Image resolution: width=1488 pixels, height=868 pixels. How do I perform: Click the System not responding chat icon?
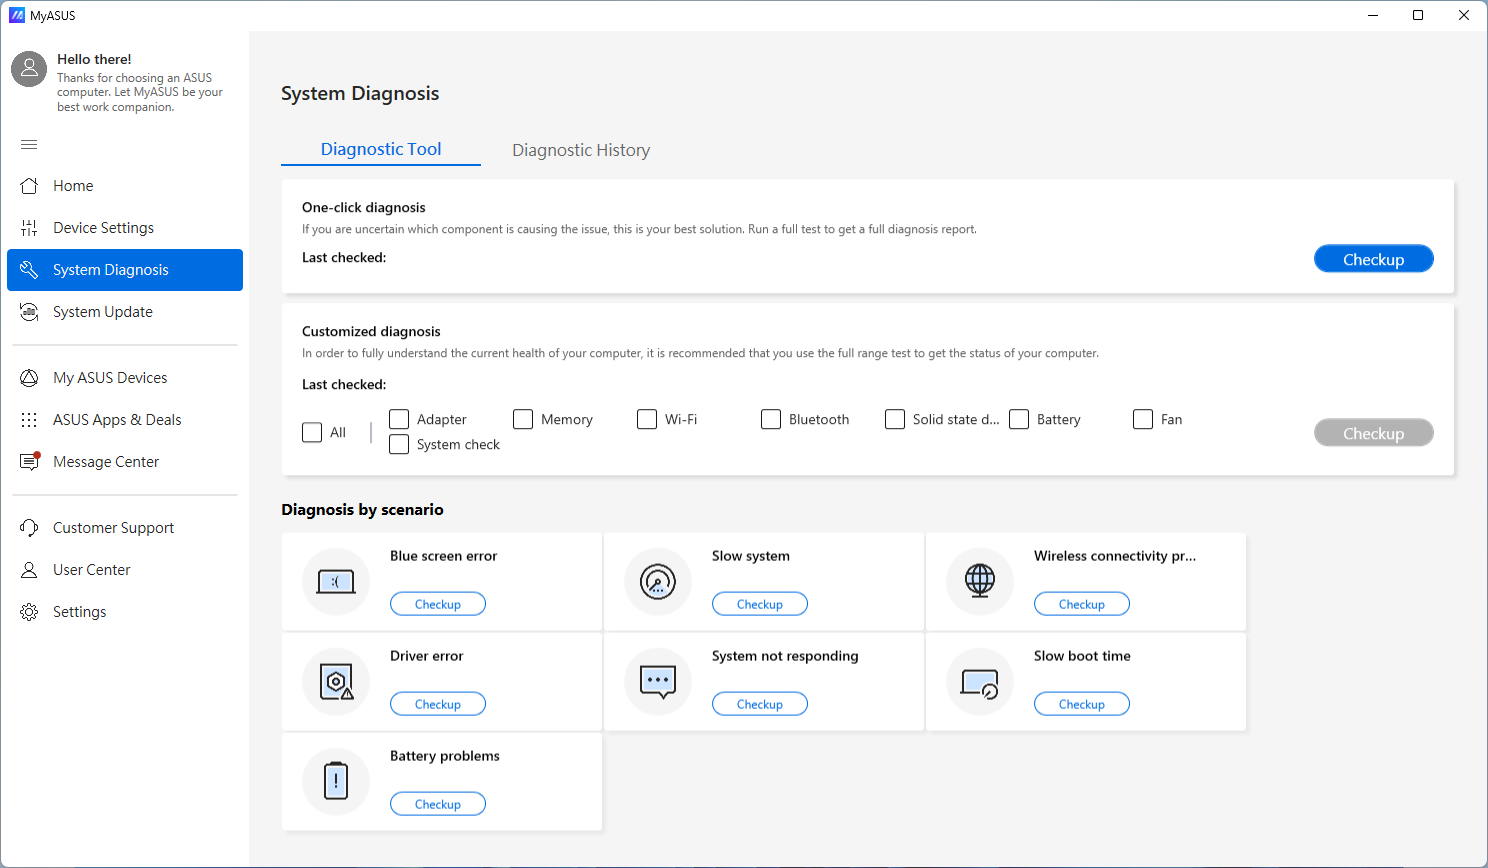coord(658,681)
